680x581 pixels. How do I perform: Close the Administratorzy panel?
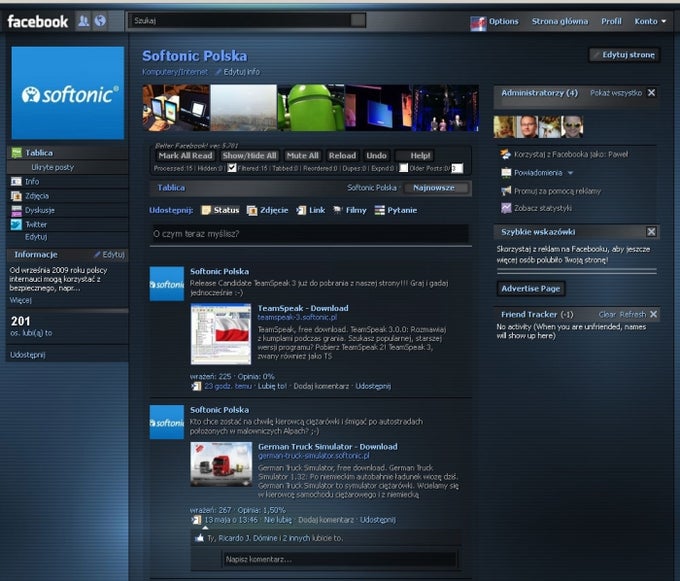[651, 93]
